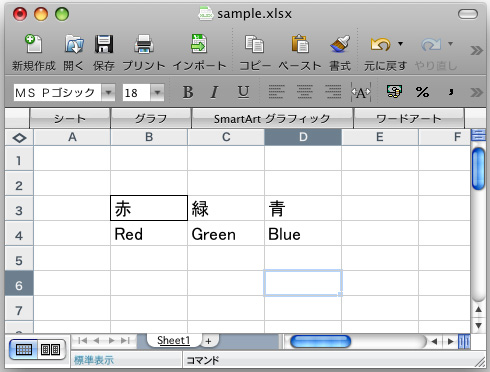Open the MS Pゴシック font dropdown
This screenshot has width=490, height=372.
coord(108,92)
